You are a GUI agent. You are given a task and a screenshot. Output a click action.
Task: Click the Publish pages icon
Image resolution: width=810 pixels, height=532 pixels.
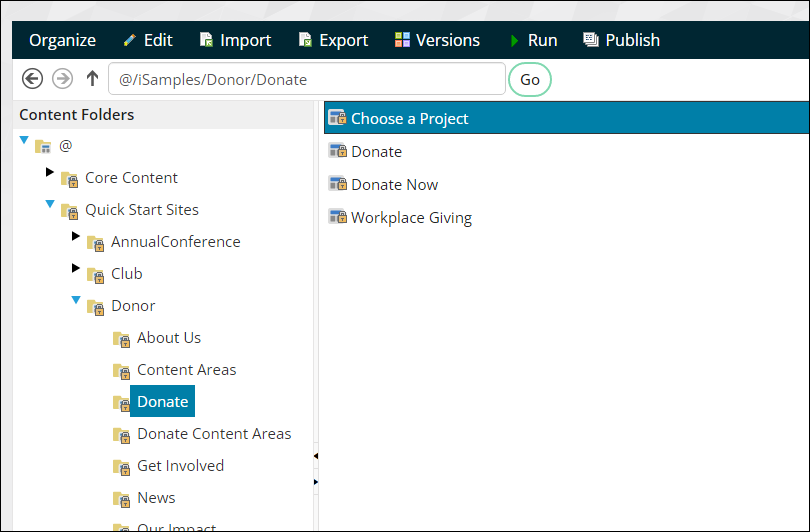(x=590, y=40)
